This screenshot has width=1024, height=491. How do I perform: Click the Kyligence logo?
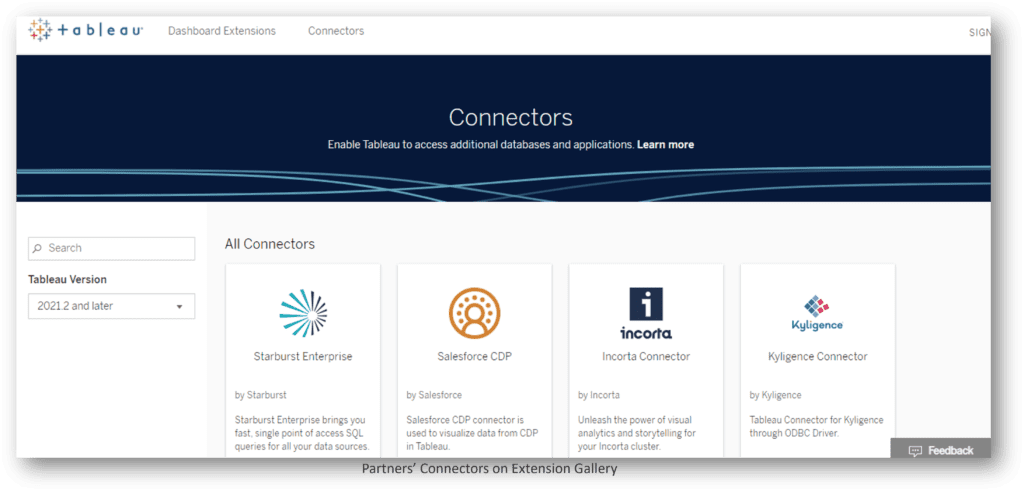tap(817, 313)
